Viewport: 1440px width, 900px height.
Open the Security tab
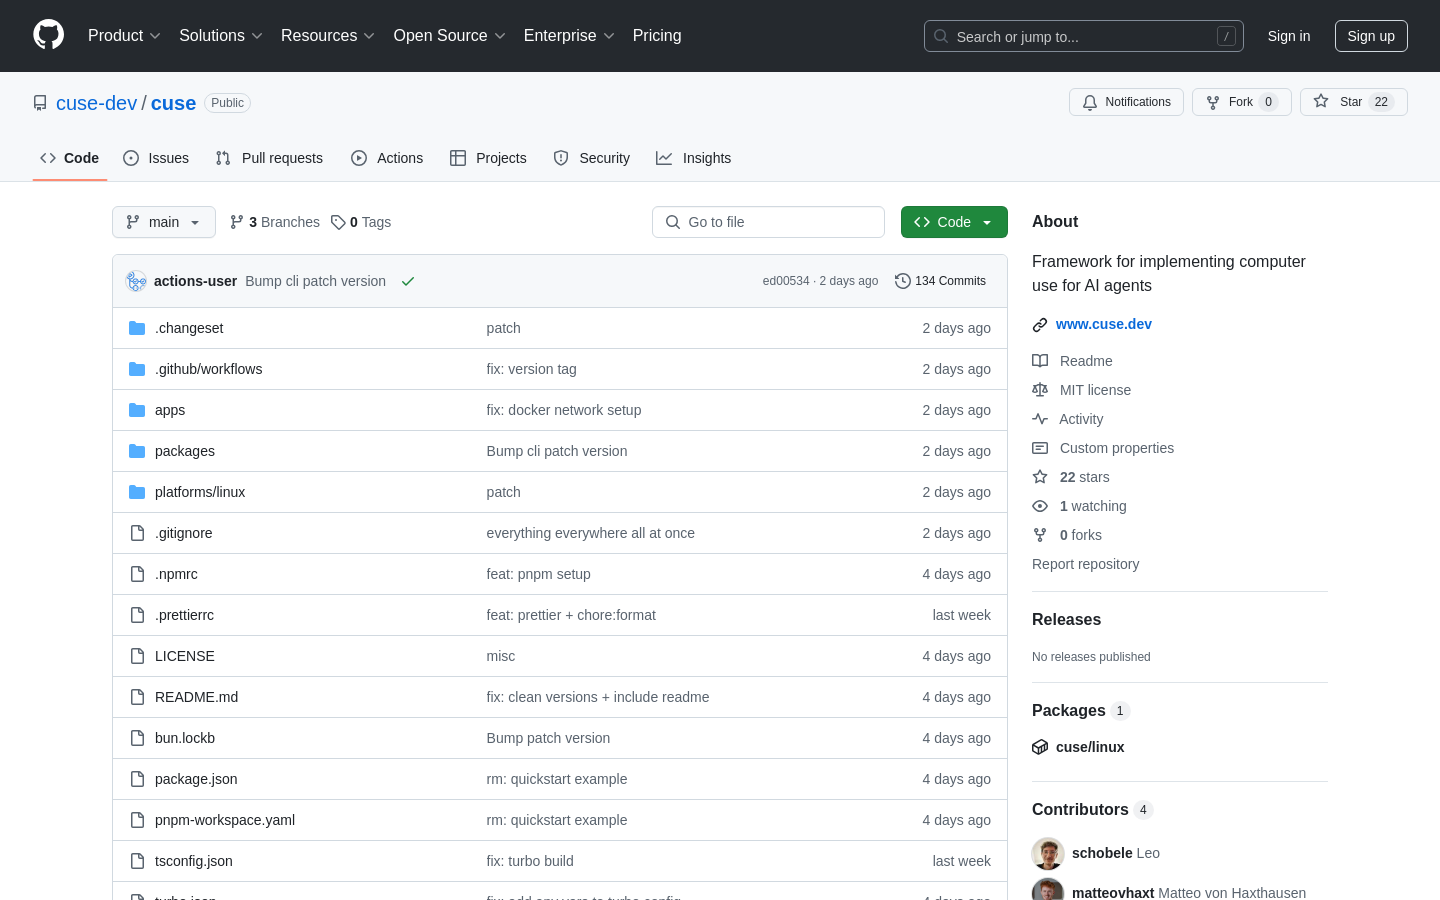click(592, 158)
